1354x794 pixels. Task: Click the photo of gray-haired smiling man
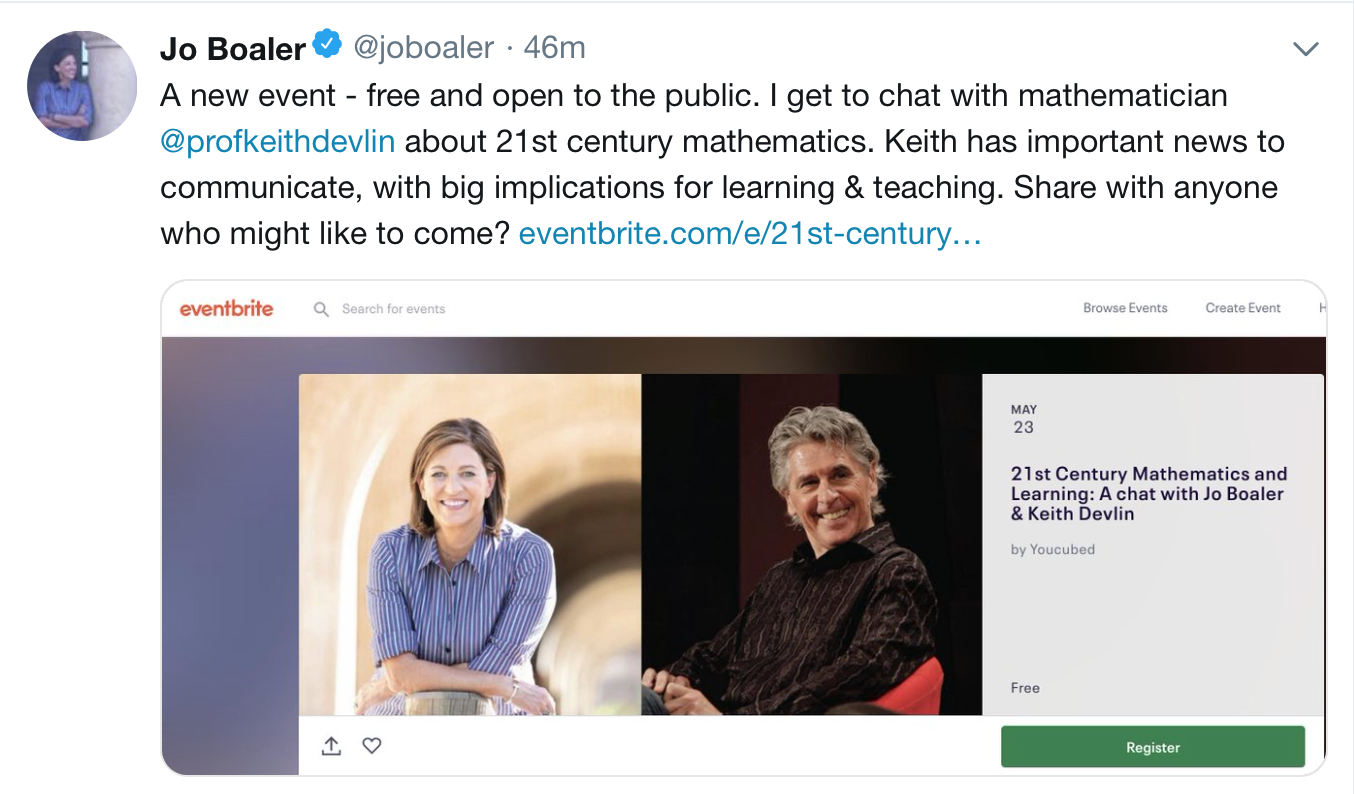(811, 545)
